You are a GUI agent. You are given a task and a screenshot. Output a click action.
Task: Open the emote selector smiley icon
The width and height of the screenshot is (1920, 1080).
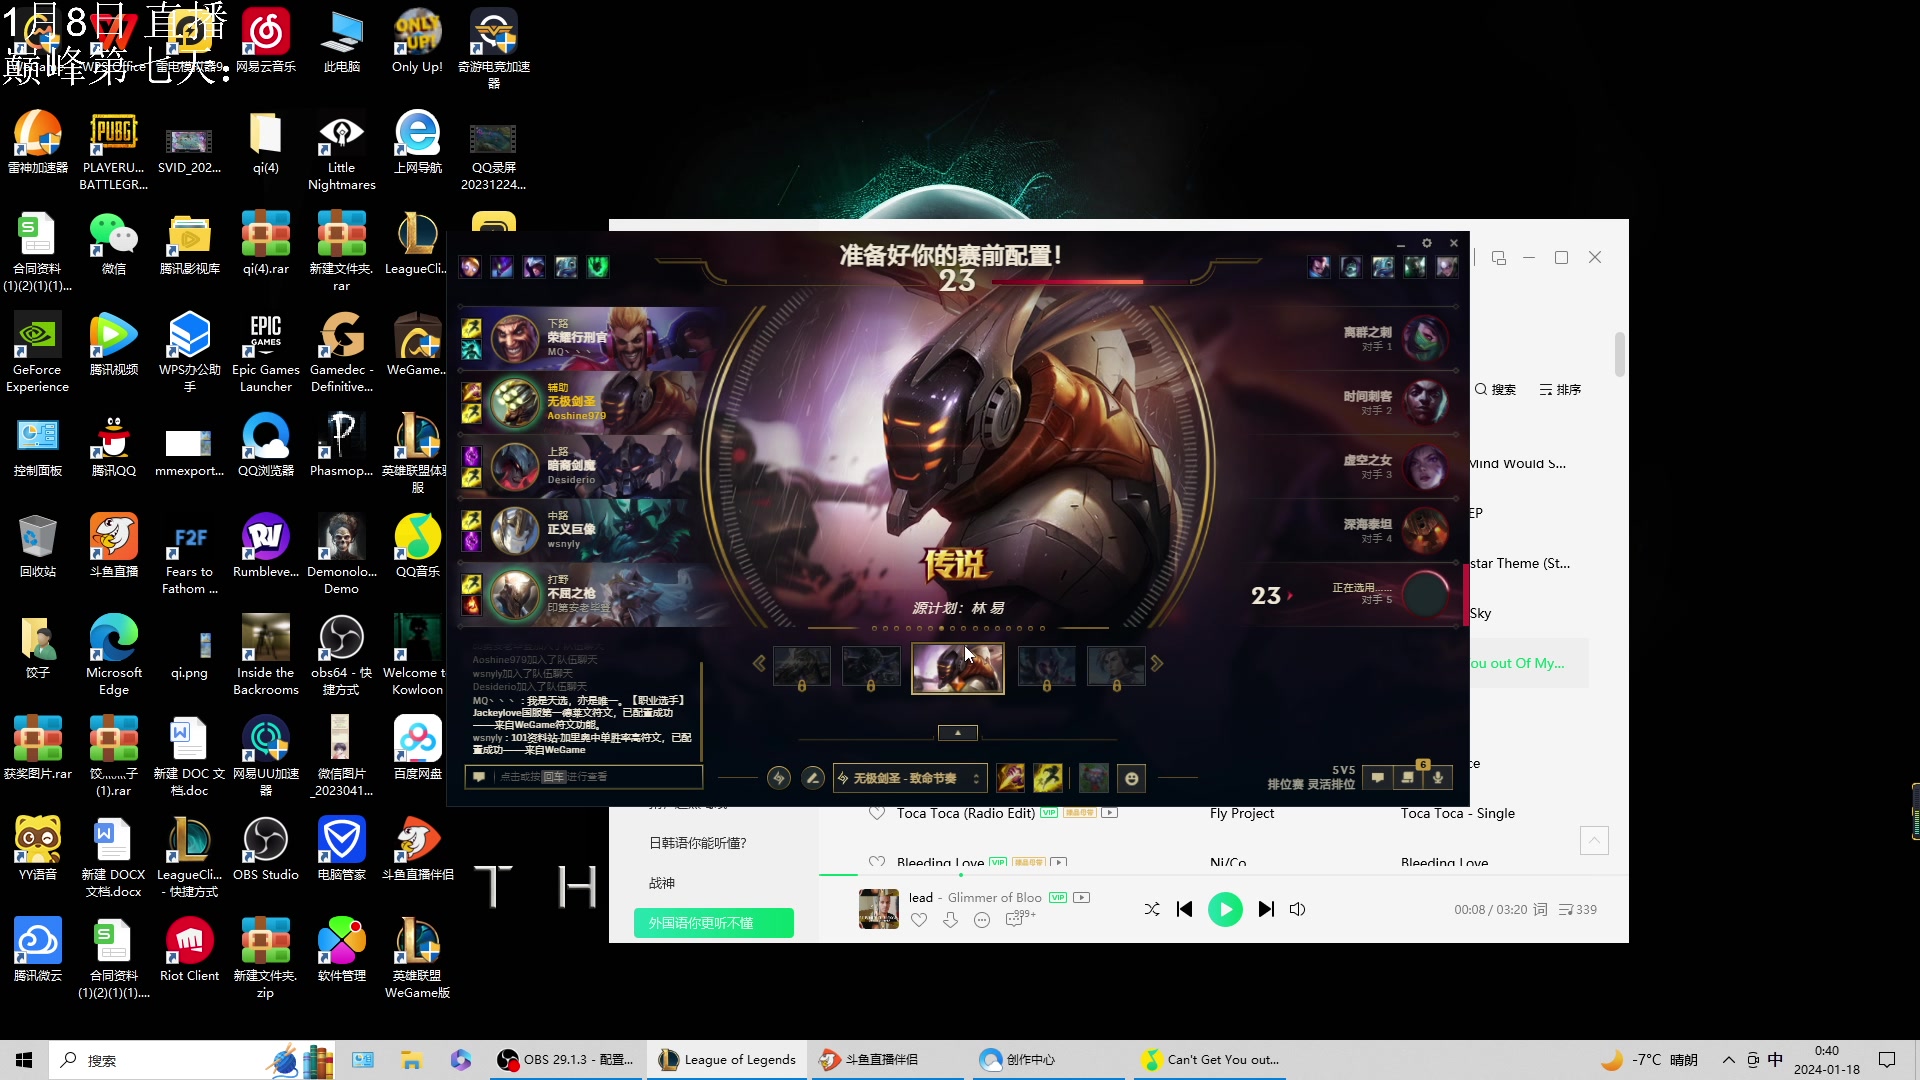pyautogui.click(x=1132, y=778)
